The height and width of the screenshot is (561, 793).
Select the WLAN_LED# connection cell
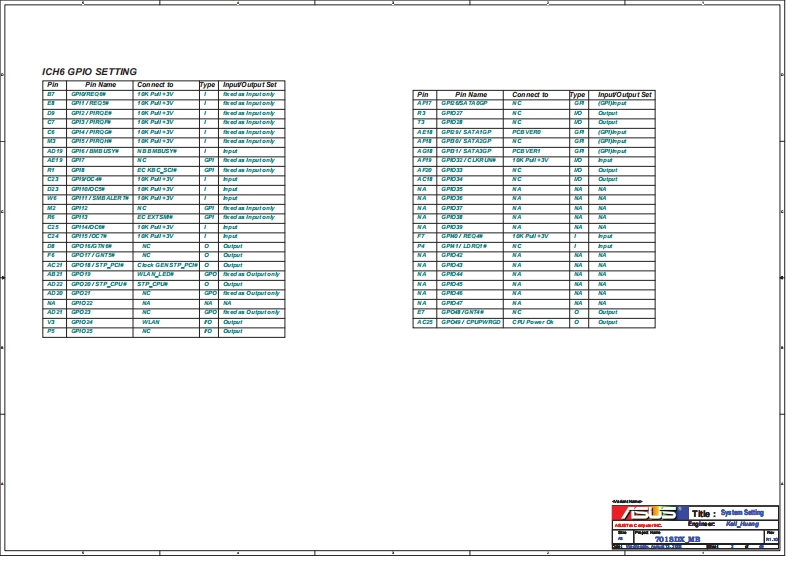click(155, 274)
